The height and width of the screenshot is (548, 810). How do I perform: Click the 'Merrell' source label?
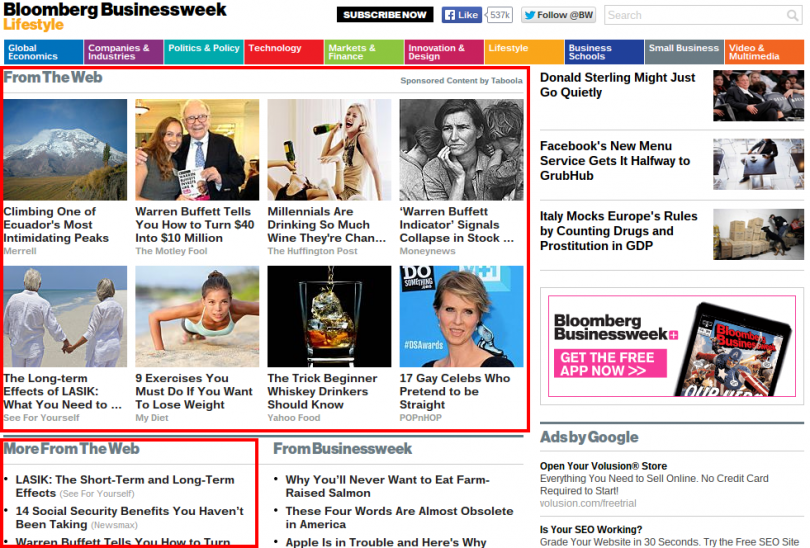click(x=20, y=251)
